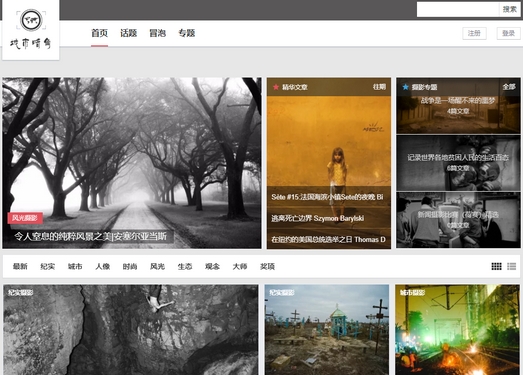Select the 人像 category filter
Screen dimensions: 523x375
pos(102,266)
